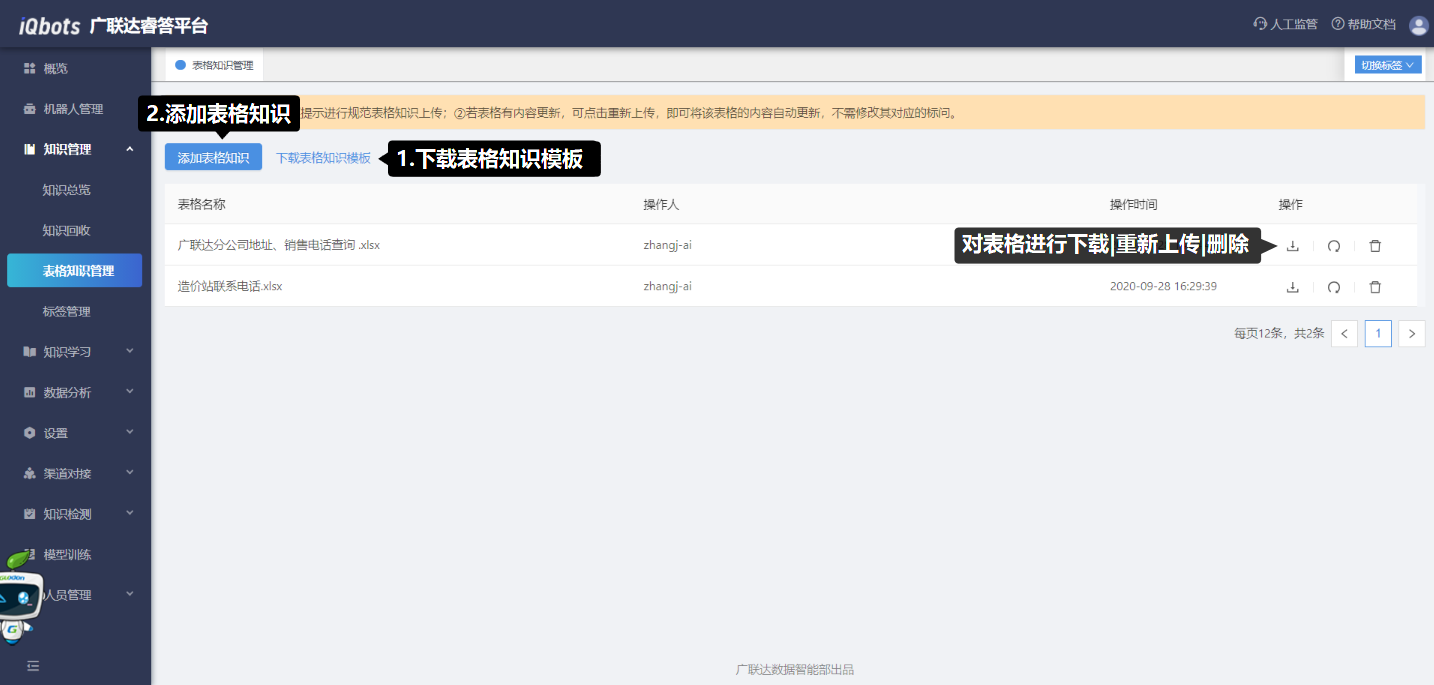The image size is (1434, 685).
Task: Collapse sidebar using bottom menu icon
Action: pos(33,665)
